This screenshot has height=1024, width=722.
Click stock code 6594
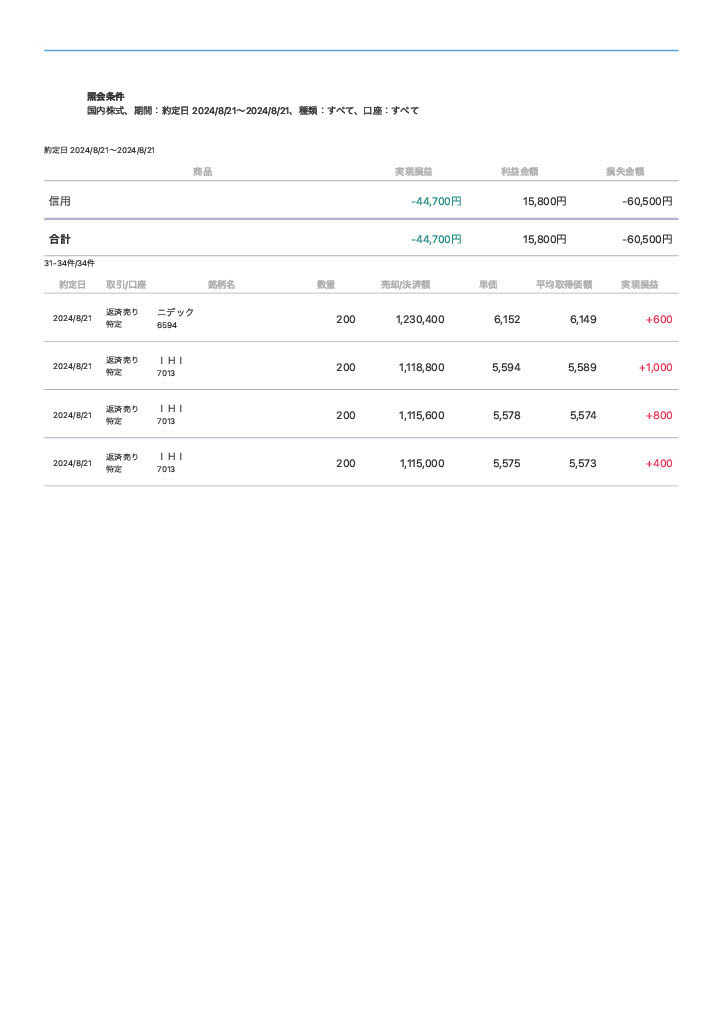click(166, 325)
